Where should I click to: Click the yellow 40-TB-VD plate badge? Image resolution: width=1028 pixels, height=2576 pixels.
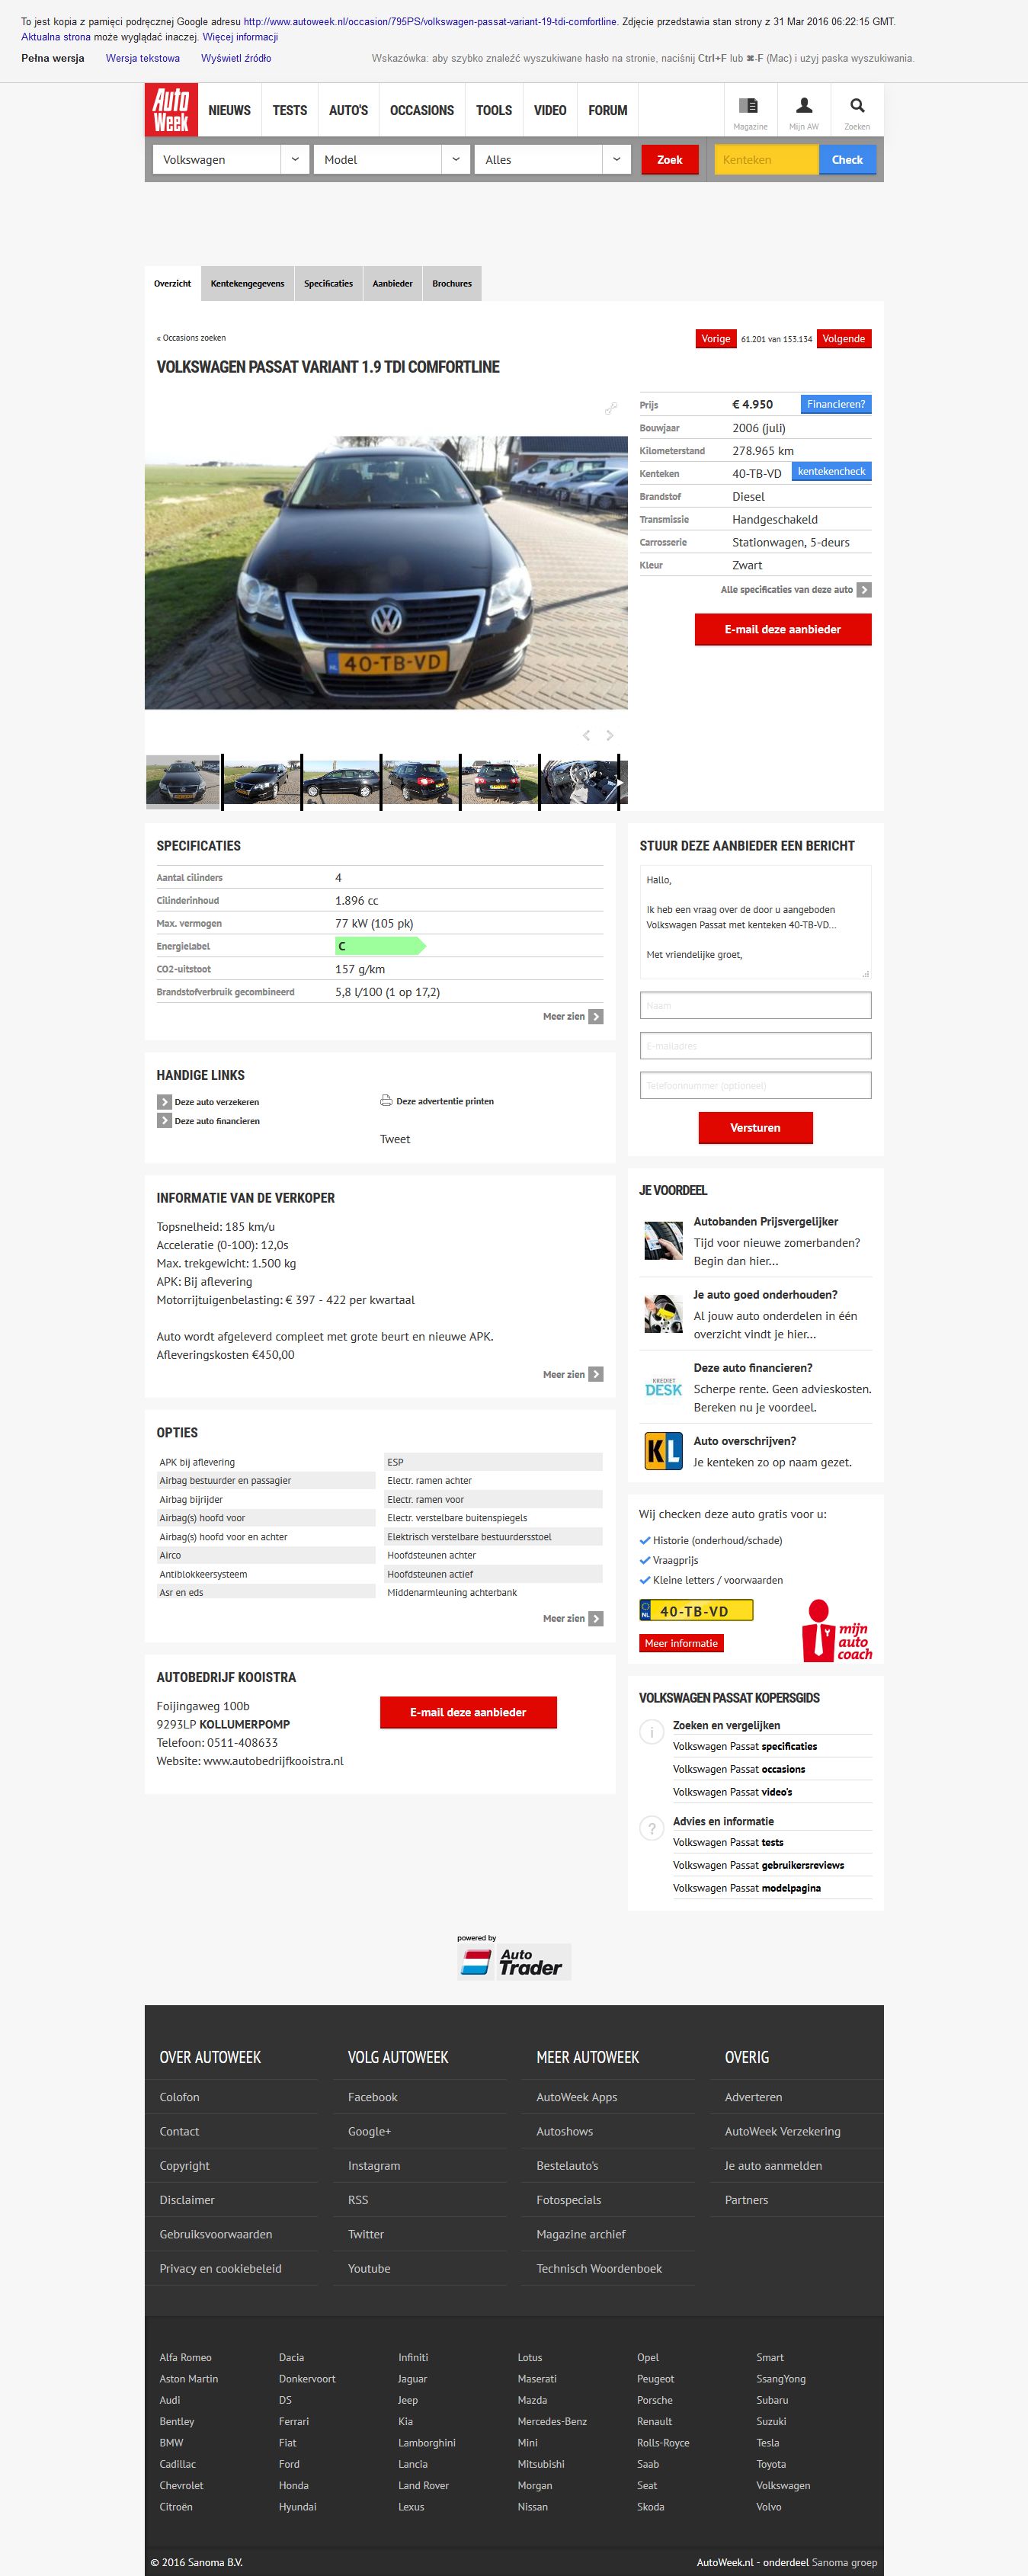click(696, 1611)
